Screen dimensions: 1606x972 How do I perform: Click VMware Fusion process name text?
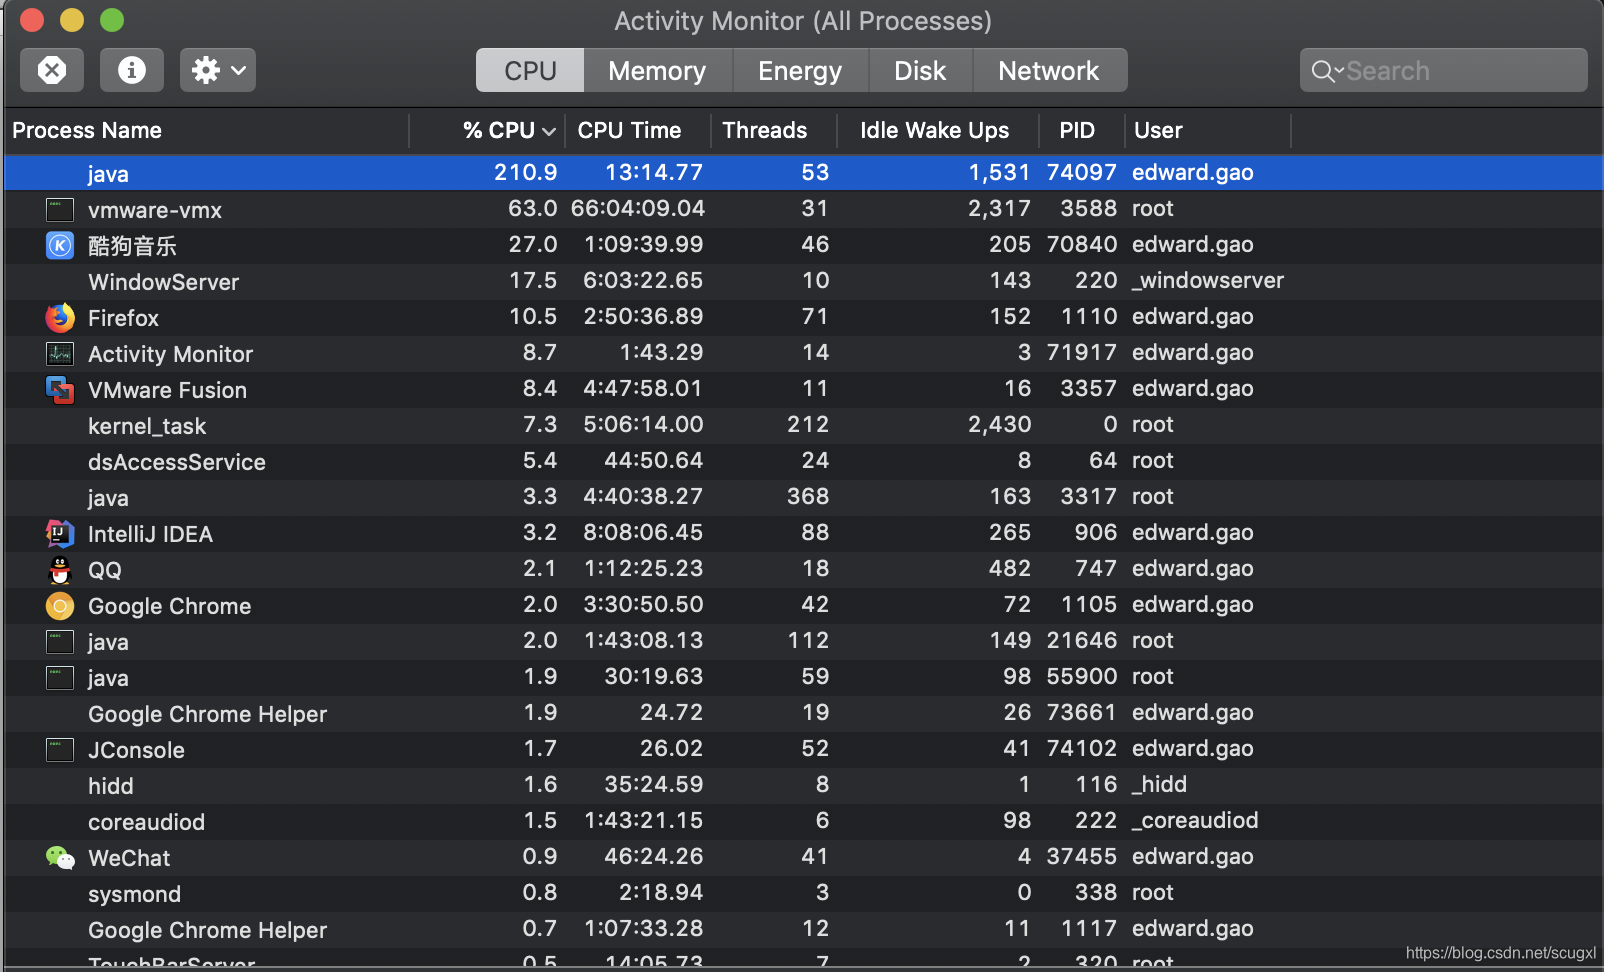[x=167, y=390]
